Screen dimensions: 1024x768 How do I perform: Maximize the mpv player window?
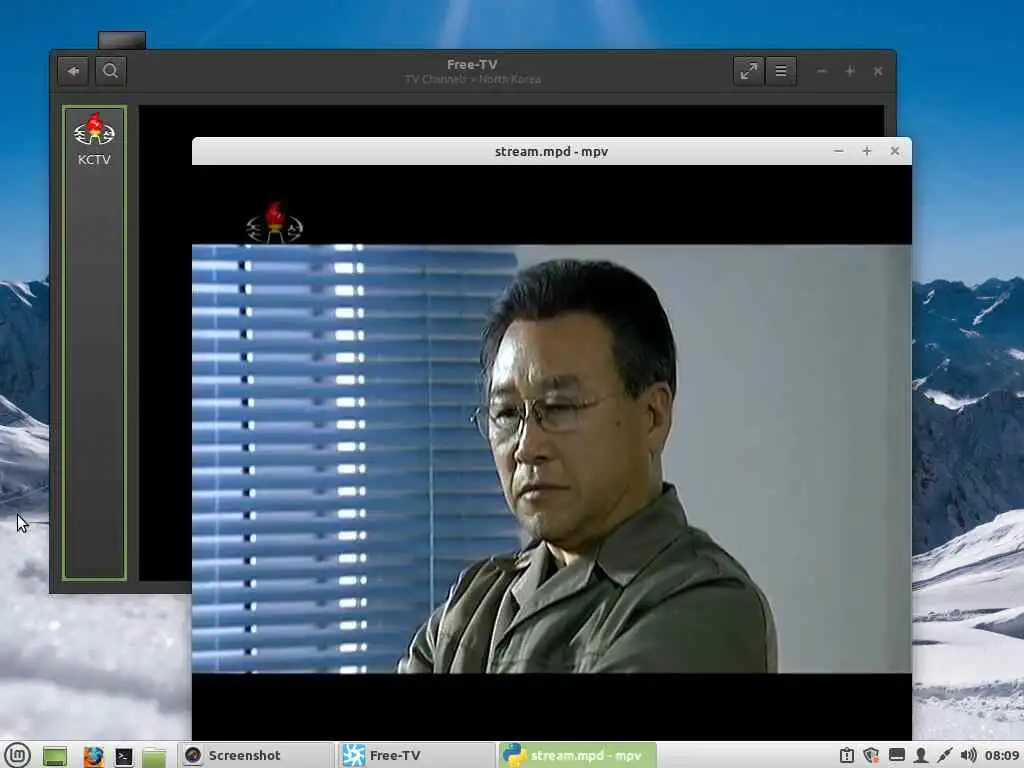pos(867,151)
